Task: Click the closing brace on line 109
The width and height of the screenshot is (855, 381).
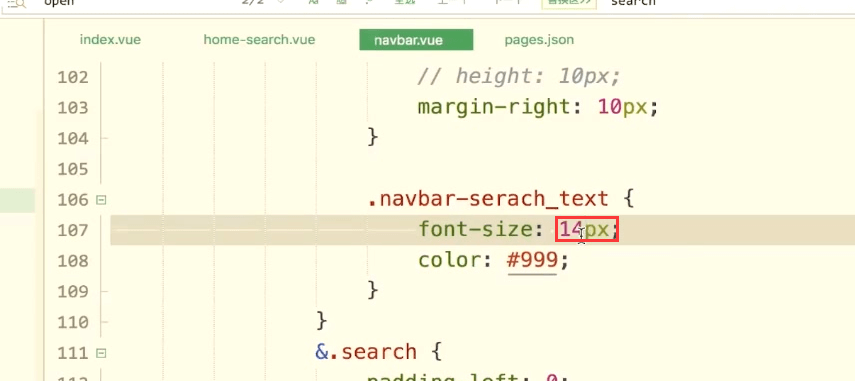Action: [372, 290]
